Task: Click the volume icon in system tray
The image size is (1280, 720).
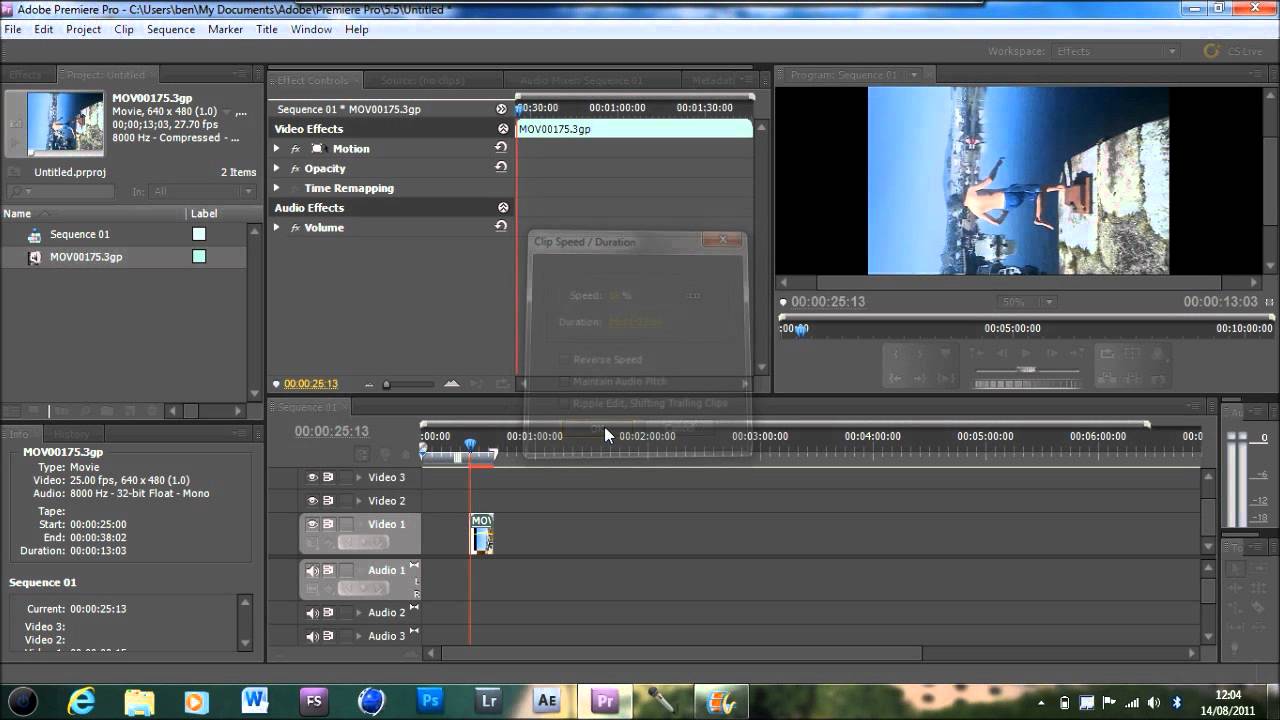Action: coord(1152,701)
